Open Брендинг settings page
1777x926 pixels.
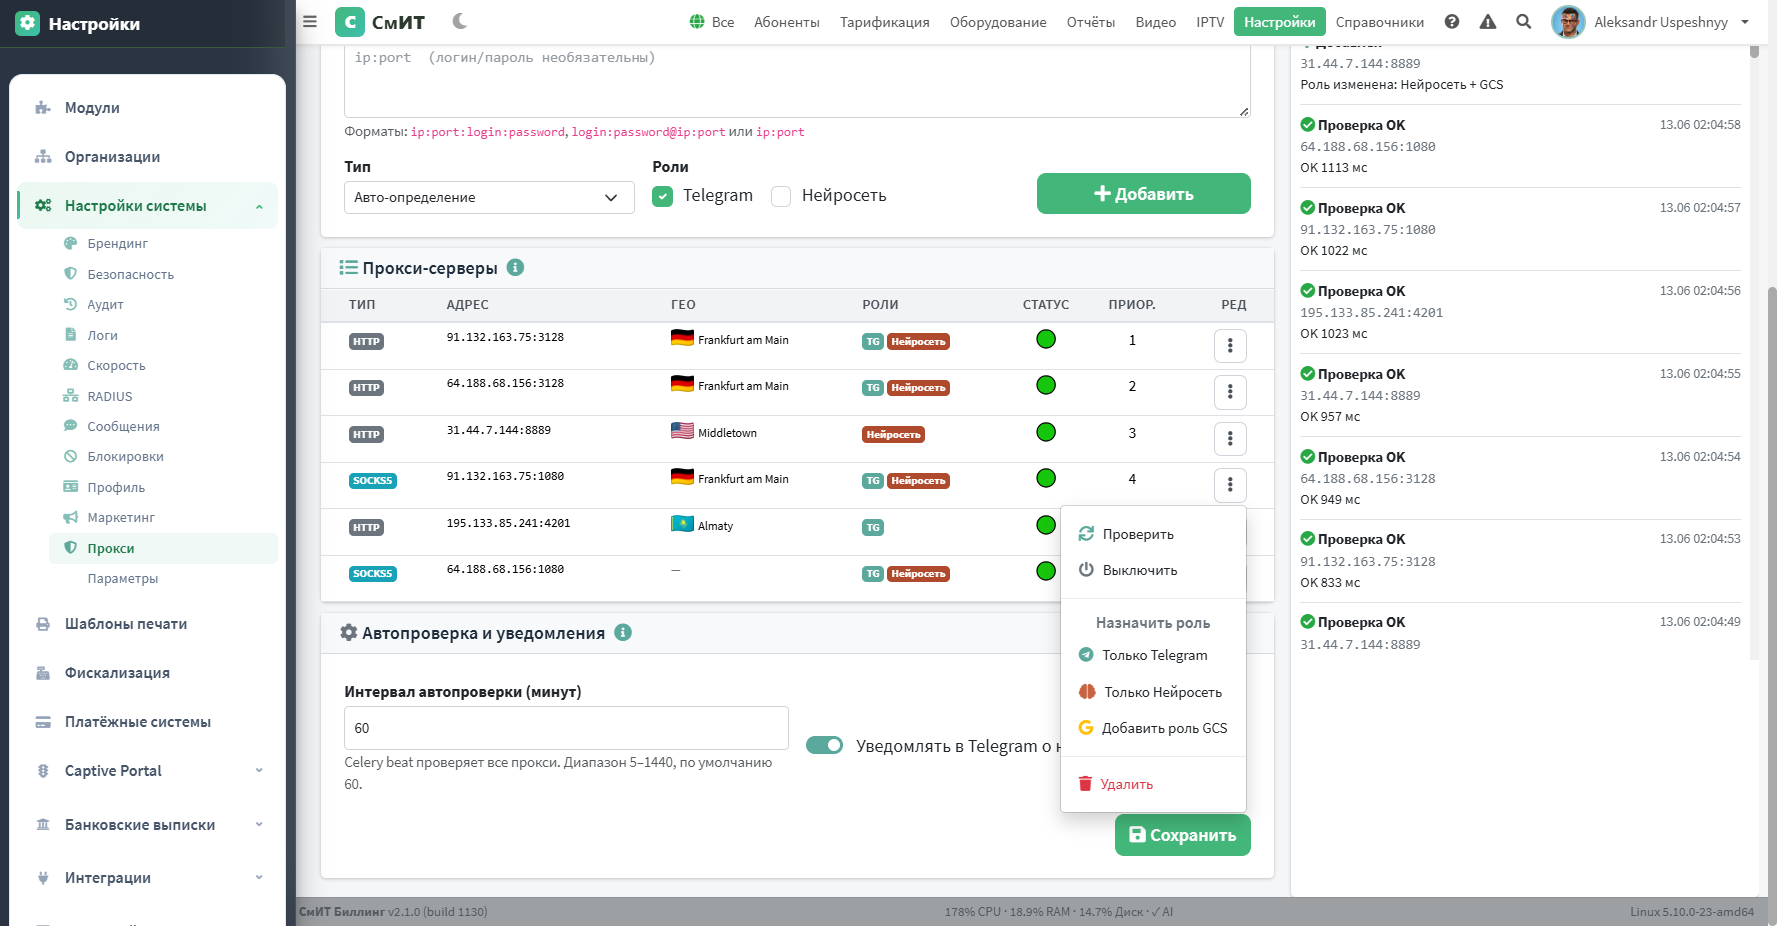[x=117, y=243]
